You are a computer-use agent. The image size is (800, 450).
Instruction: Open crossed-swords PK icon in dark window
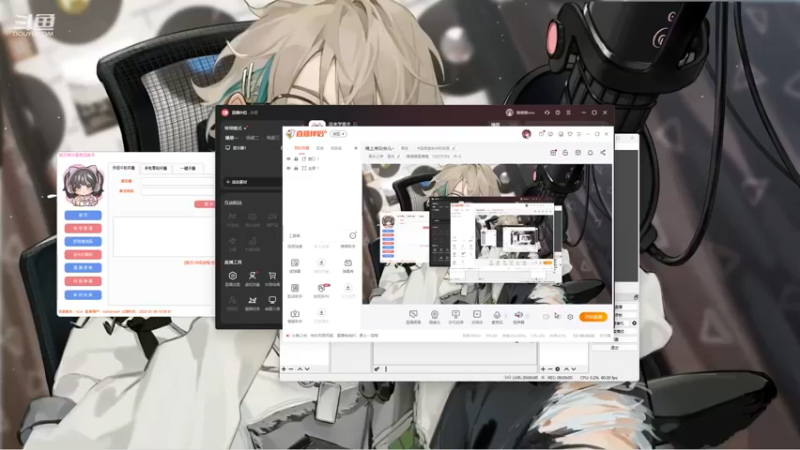click(x=252, y=303)
